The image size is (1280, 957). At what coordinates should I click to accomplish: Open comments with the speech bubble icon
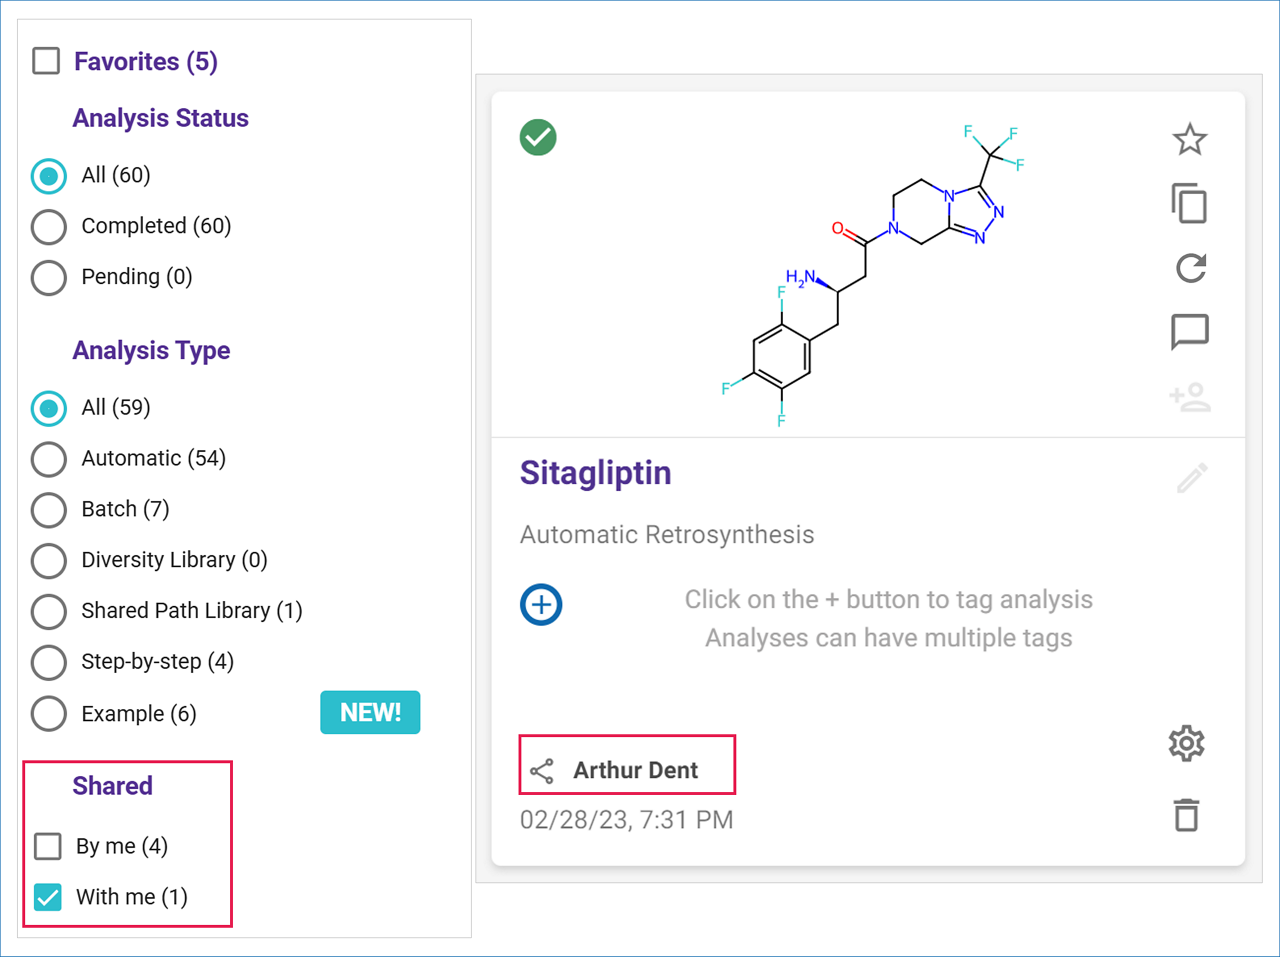pos(1189,332)
